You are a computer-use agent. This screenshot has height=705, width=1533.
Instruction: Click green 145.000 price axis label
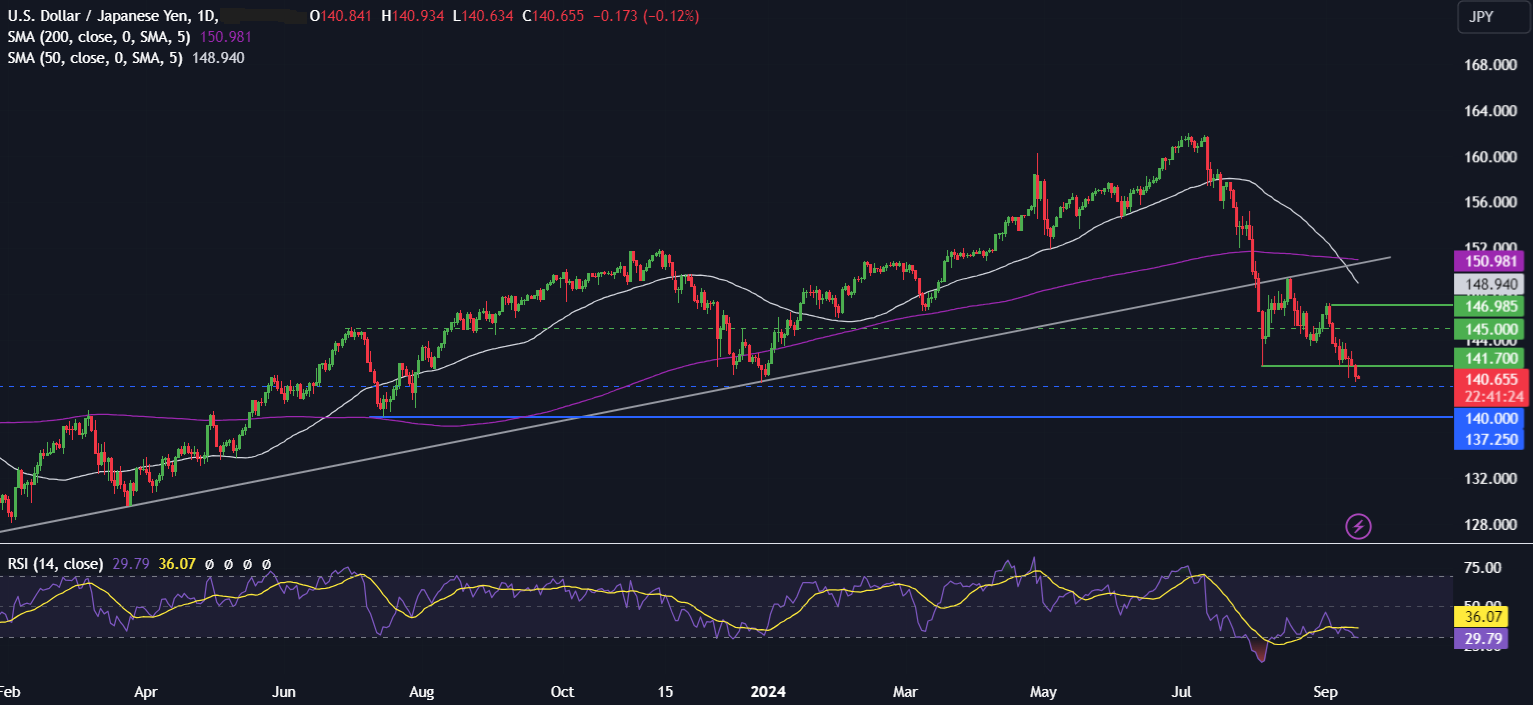(1491, 329)
